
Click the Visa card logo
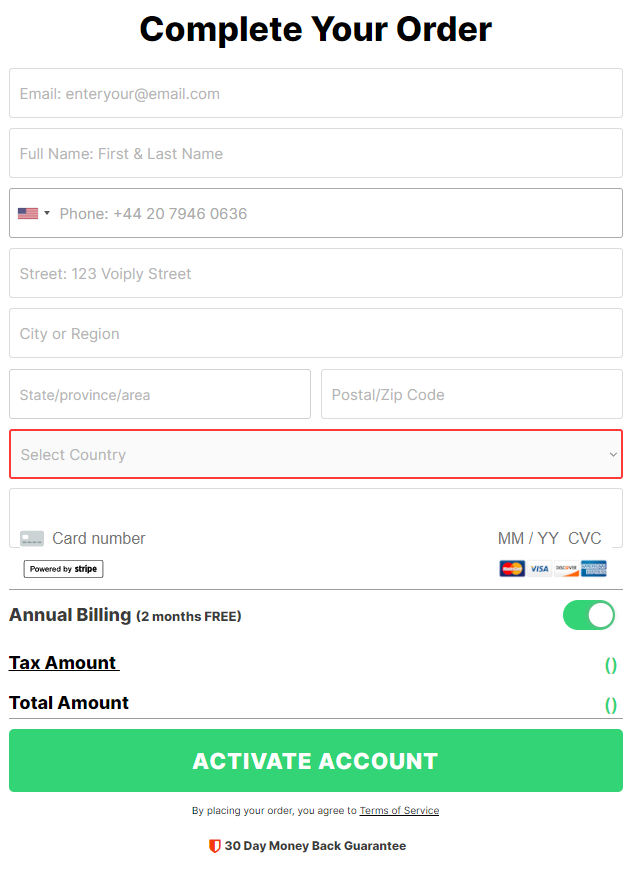click(x=539, y=569)
